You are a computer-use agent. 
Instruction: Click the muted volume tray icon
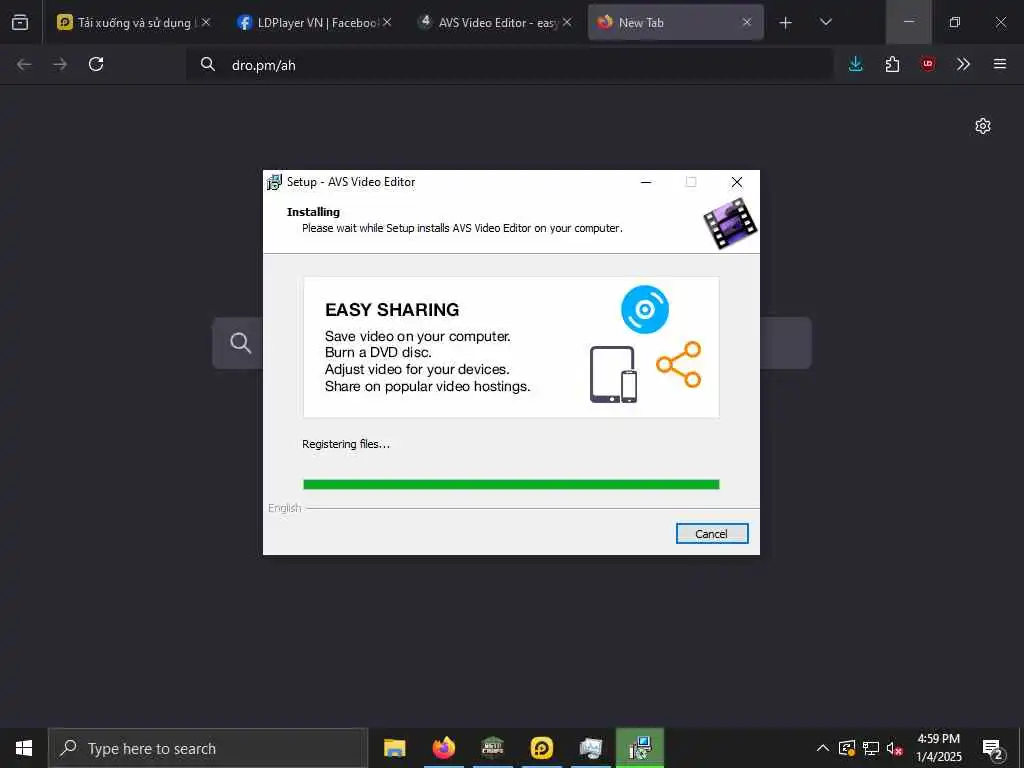pyautogui.click(x=894, y=748)
